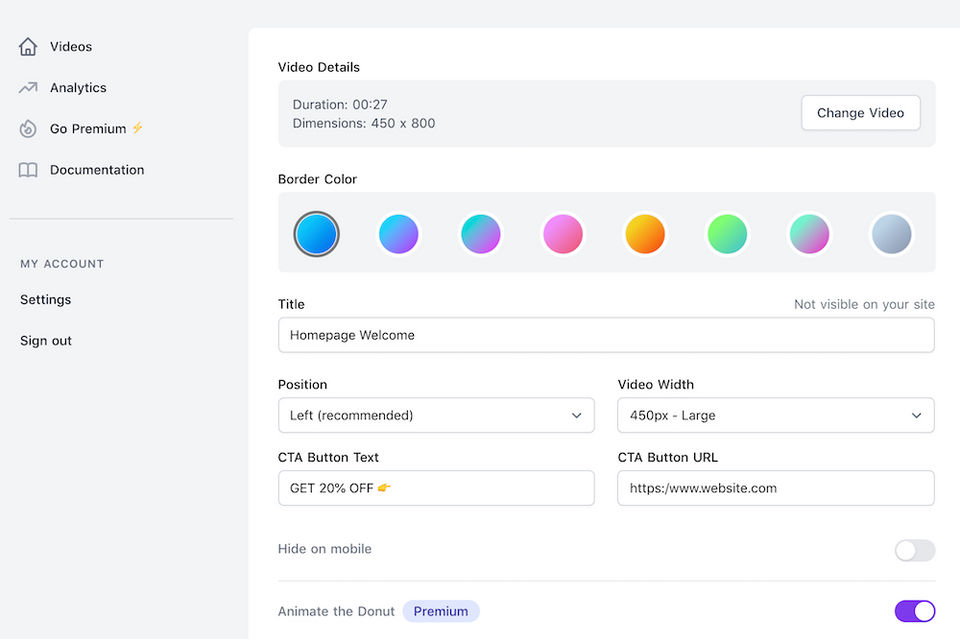This screenshot has height=639, width=960.
Task: Click into the CTA Button URL field
Action: point(776,488)
